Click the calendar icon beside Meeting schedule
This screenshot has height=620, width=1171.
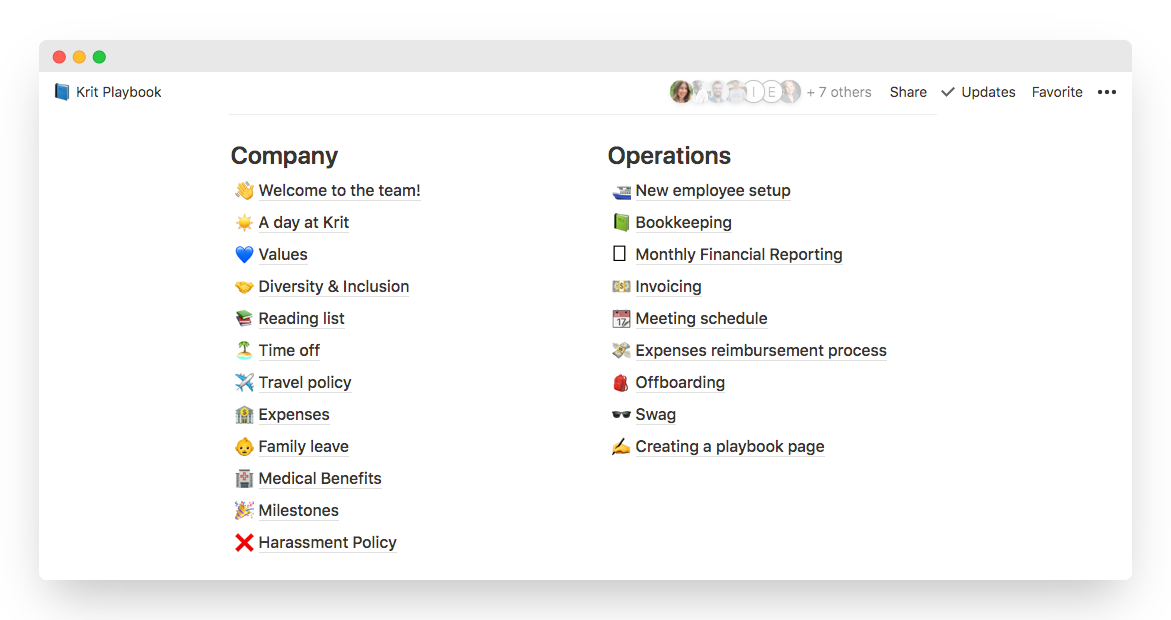(x=621, y=319)
